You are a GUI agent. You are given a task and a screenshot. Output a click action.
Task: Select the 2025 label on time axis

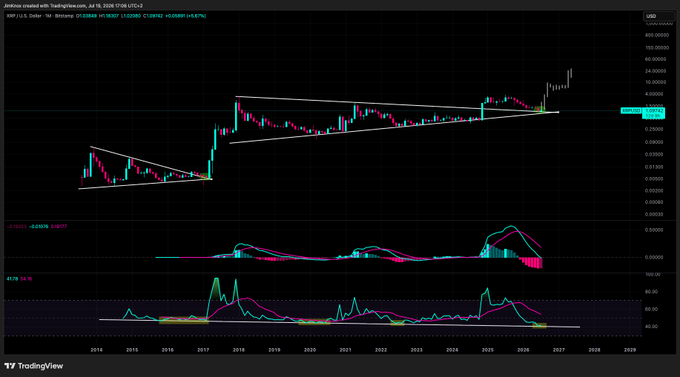[x=487, y=350]
